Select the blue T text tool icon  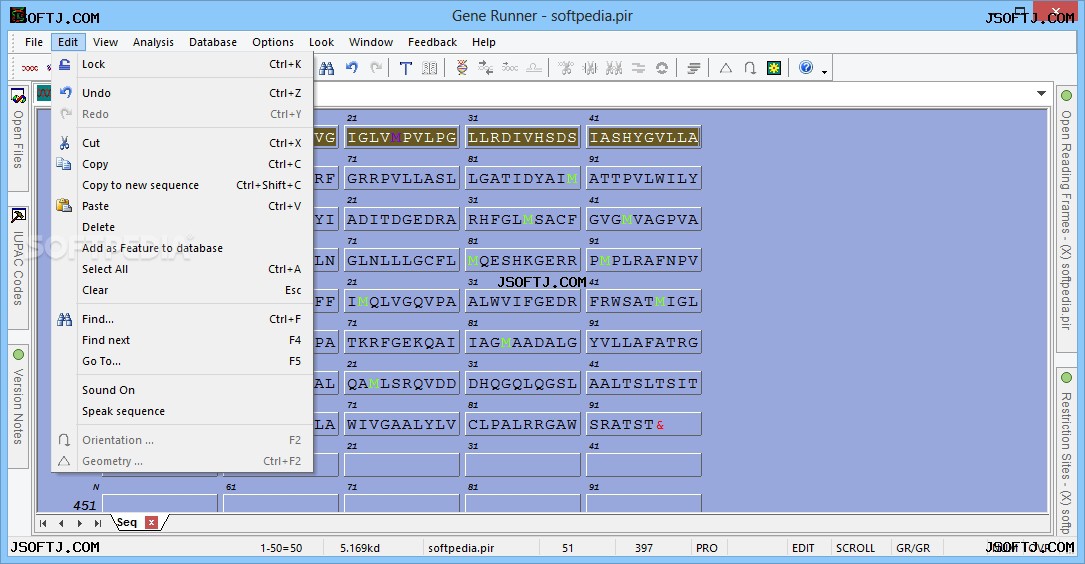point(405,68)
